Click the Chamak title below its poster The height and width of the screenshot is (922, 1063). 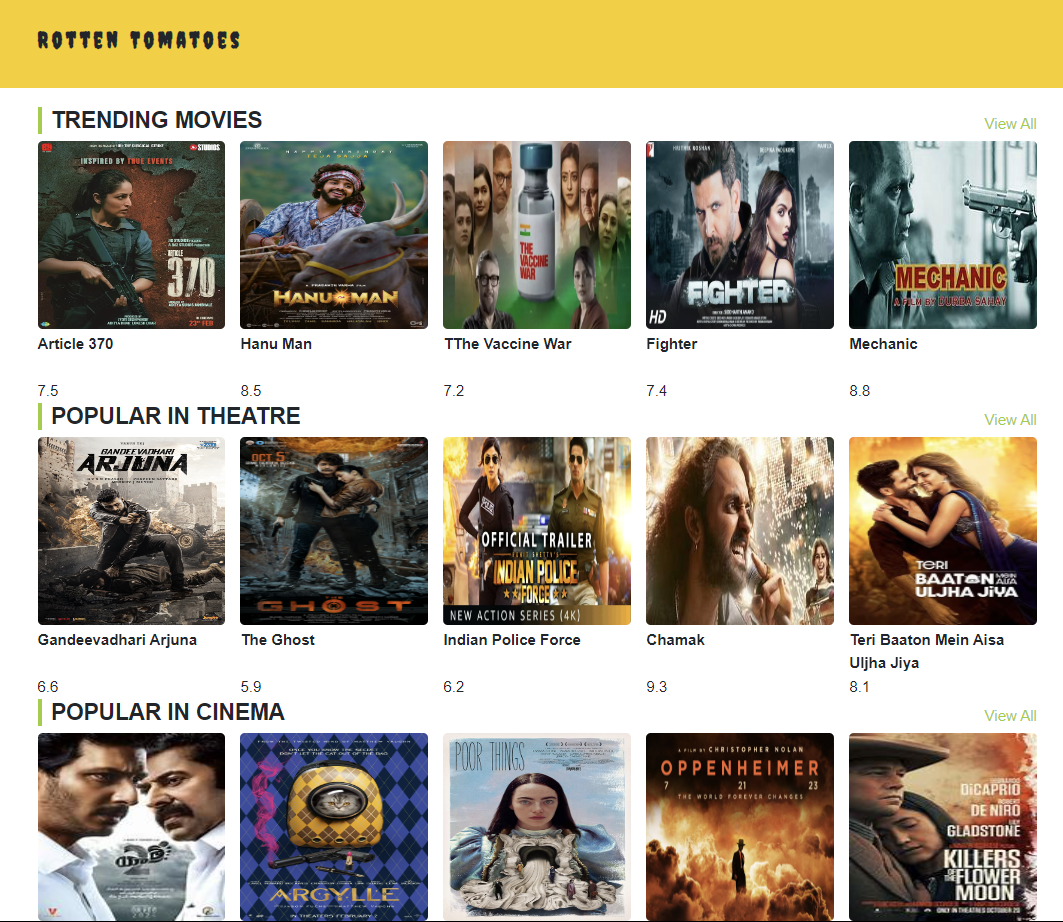click(x=675, y=640)
